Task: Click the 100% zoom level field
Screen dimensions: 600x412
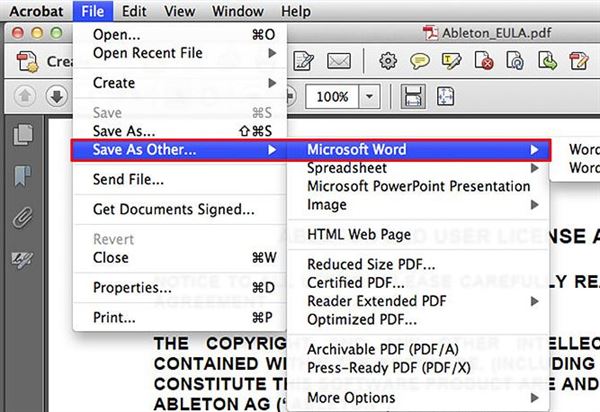Action: (332, 96)
